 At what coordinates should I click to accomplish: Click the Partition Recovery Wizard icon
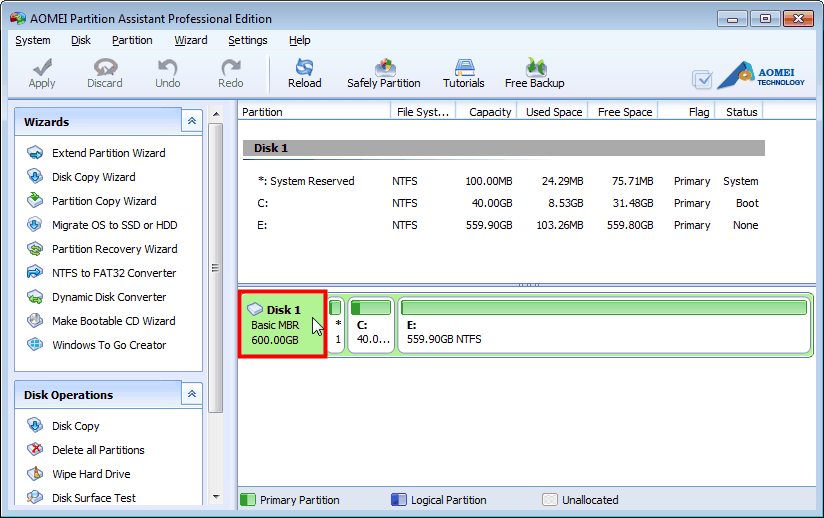tap(35, 249)
